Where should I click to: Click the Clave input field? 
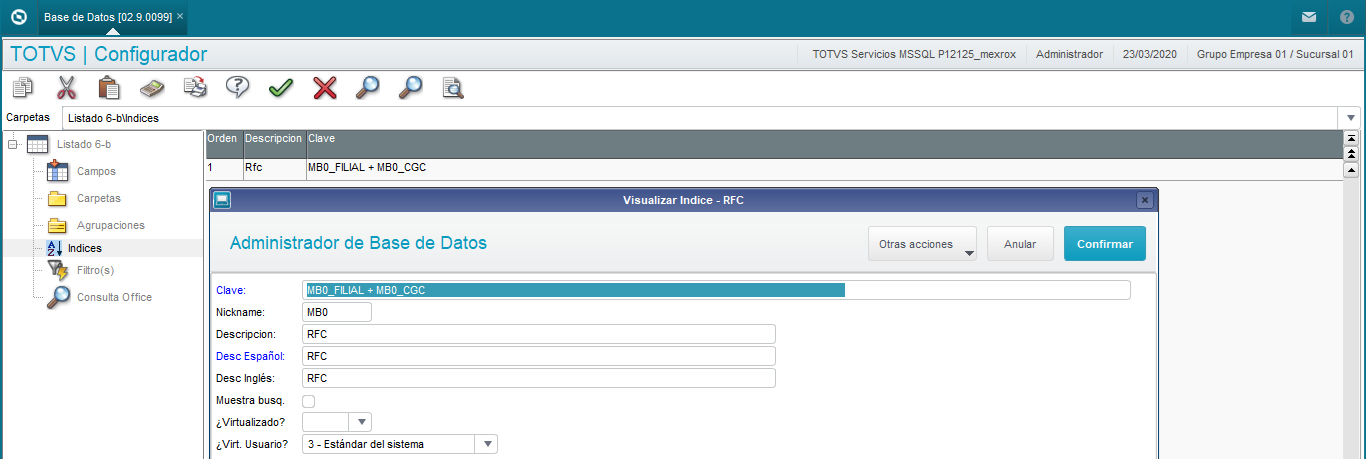716,290
